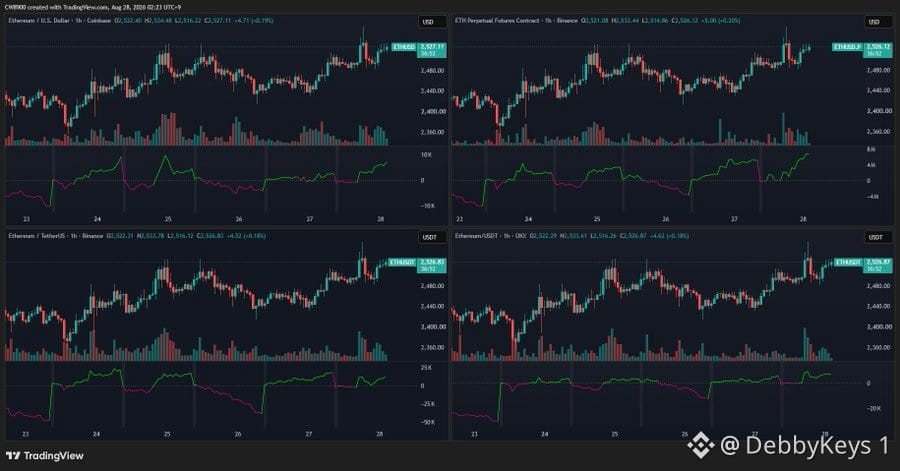900x471 pixels.
Task: Click the 'Ethereum / TetherUS · 1h · Binance' title
Action: coord(56,236)
